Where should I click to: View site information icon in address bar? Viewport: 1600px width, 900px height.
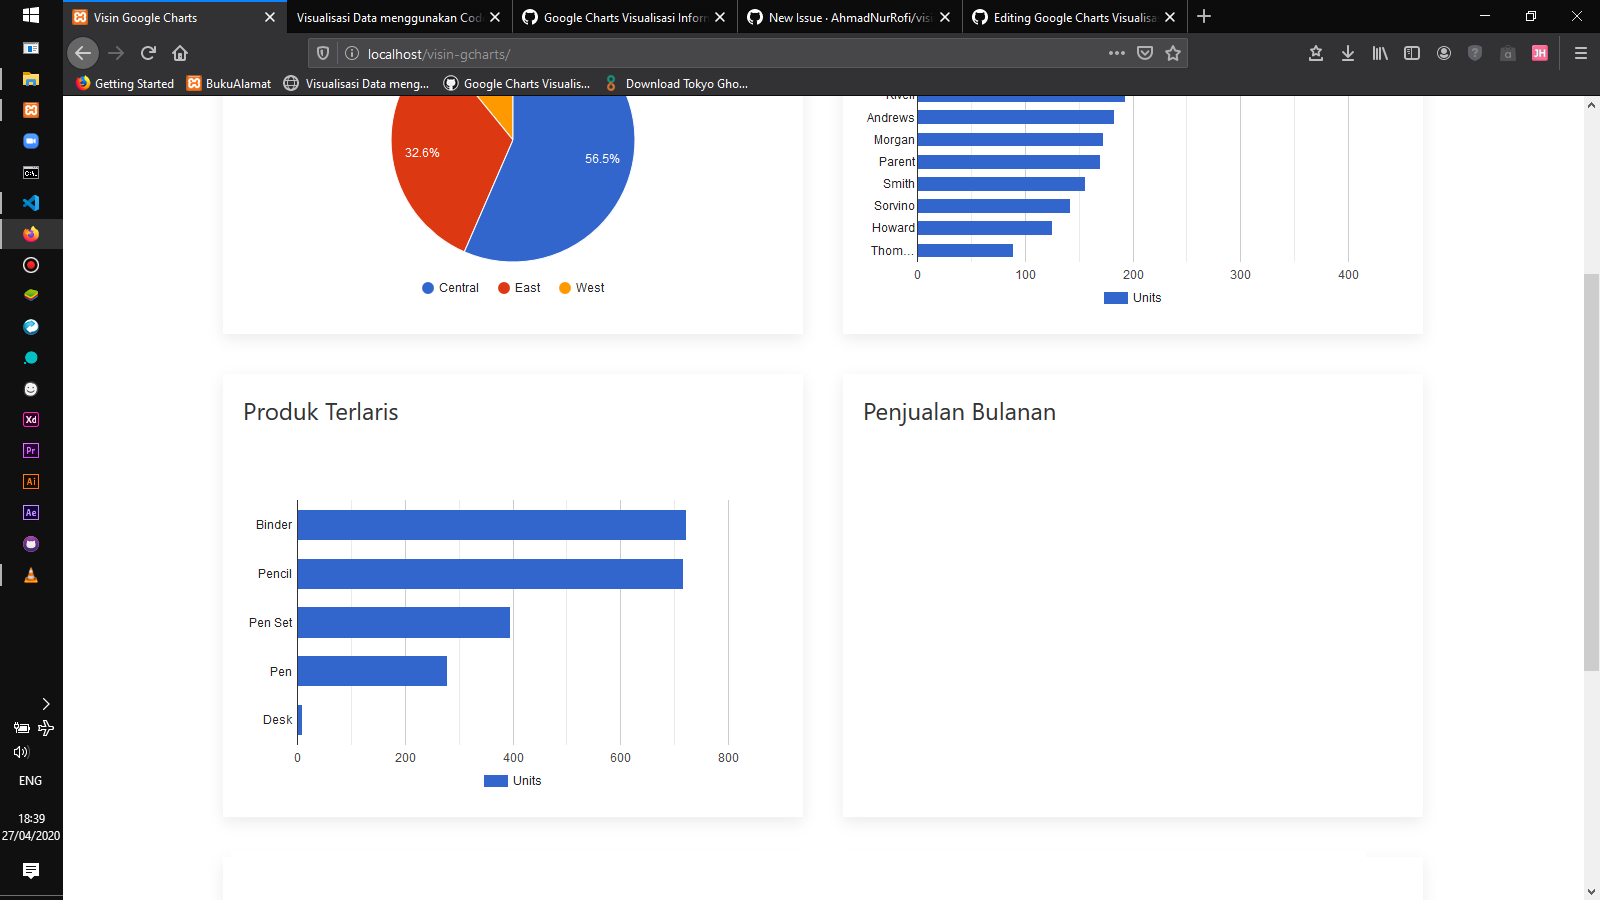click(352, 53)
